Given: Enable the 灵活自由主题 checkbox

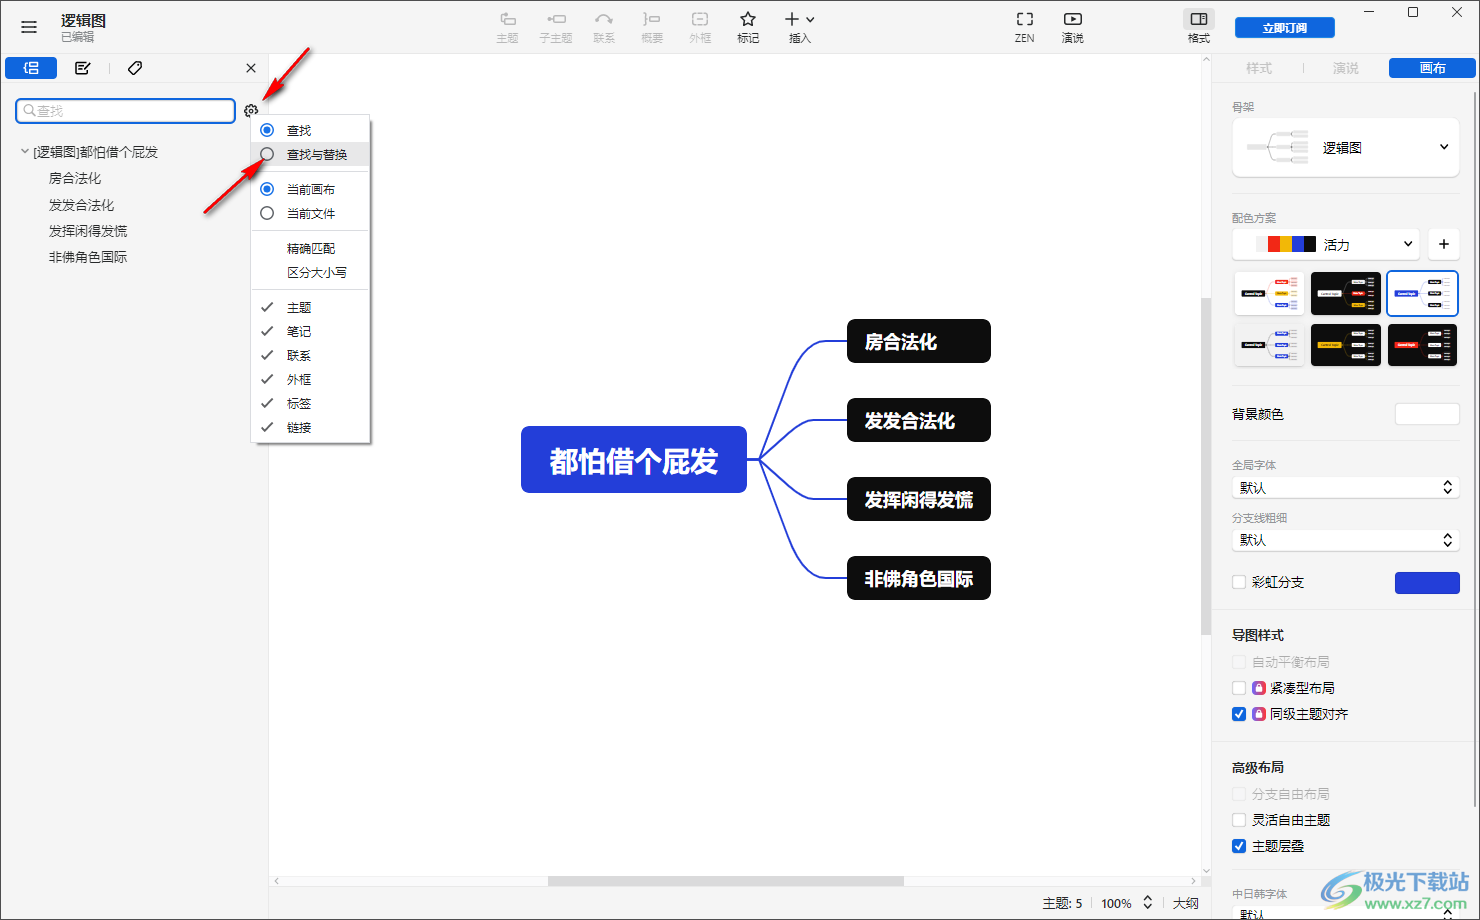Looking at the screenshot, I should point(1239,820).
